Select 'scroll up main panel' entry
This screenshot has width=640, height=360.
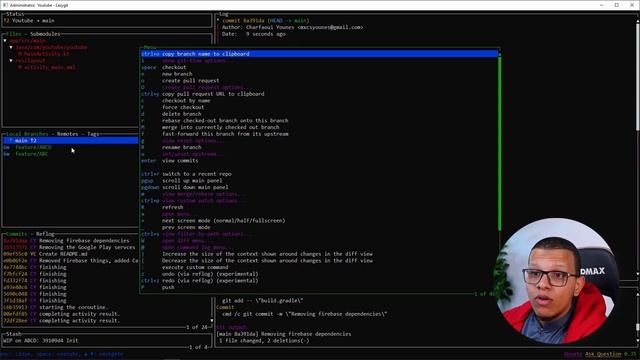click(x=192, y=181)
